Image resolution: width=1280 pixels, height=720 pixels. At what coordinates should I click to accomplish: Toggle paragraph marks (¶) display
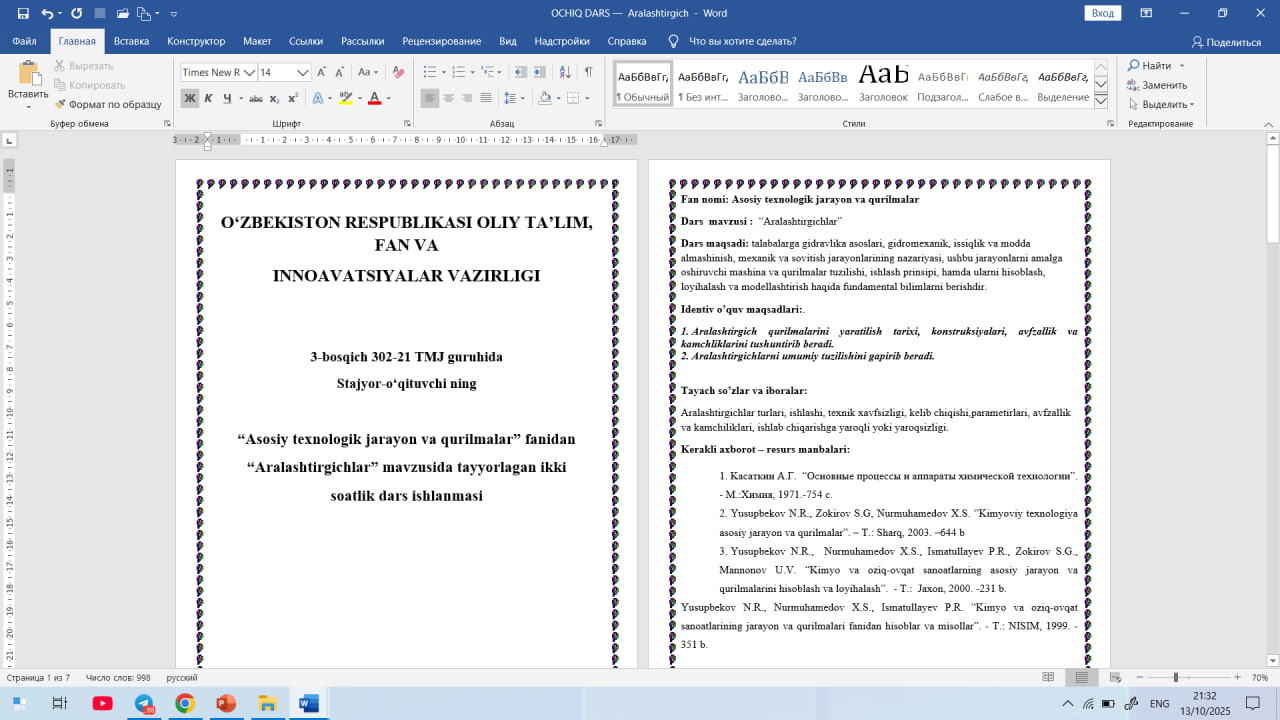click(x=589, y=72)
